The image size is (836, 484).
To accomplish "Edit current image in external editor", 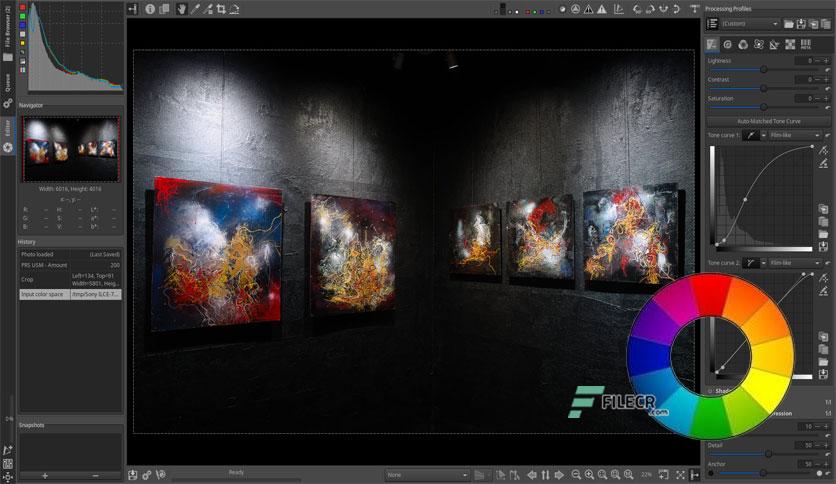I will point(160,474).
